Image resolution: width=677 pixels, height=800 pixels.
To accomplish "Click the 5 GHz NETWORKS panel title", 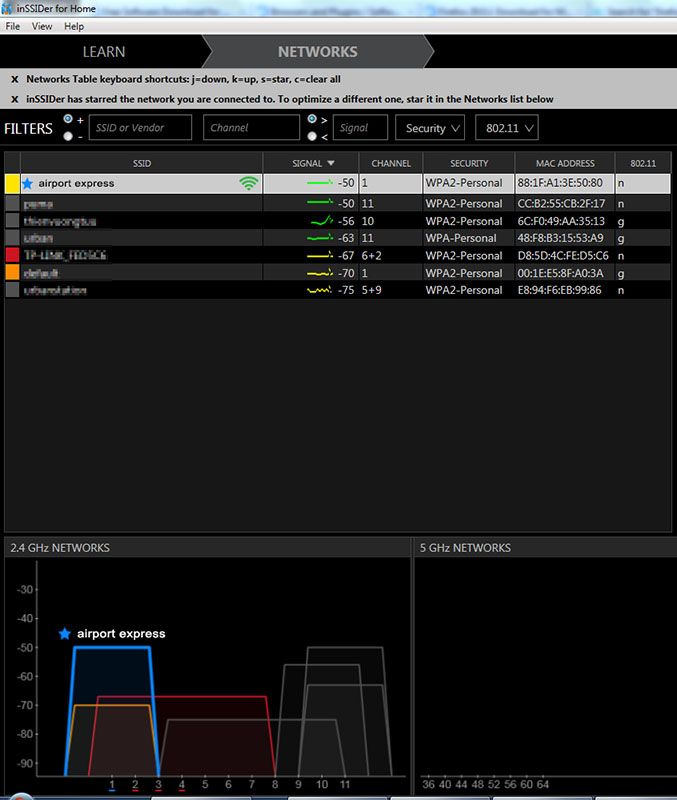I will click(x=465, y=548).
